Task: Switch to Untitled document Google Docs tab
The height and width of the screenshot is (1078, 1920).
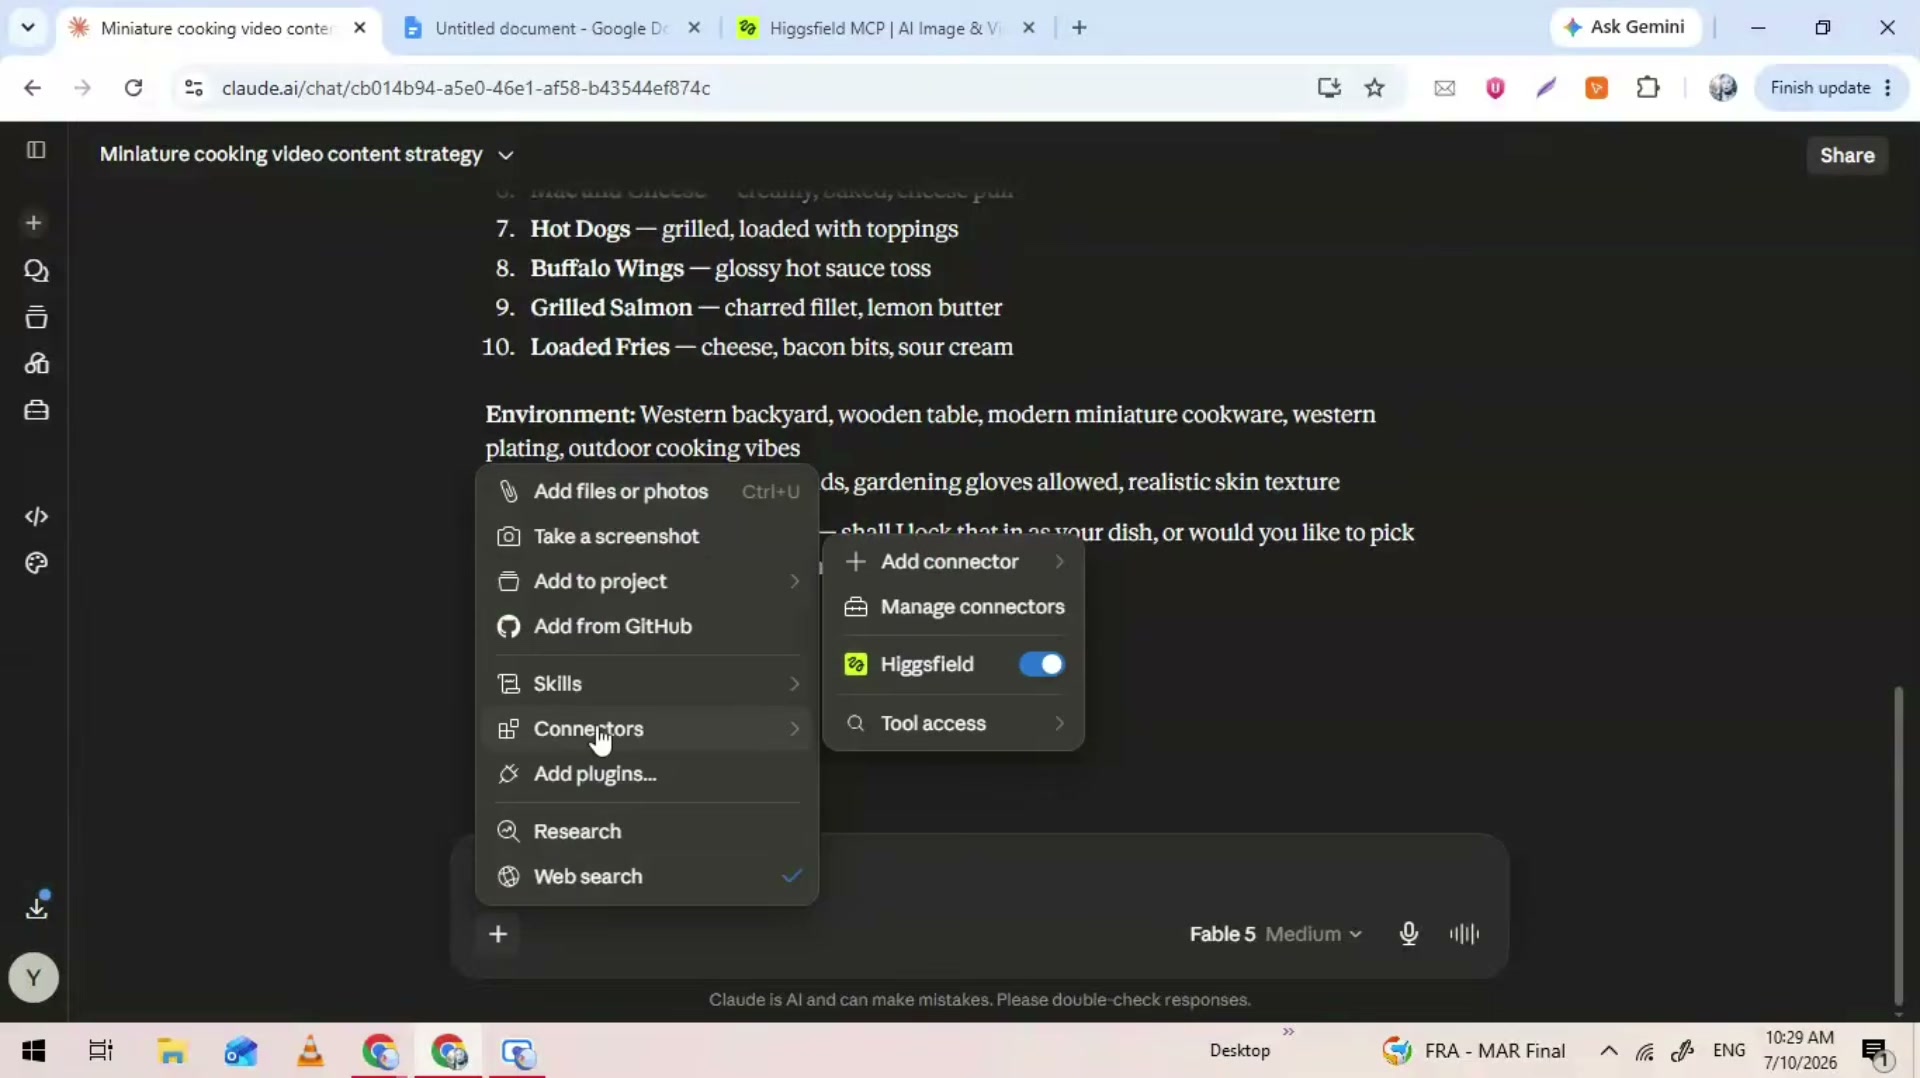Action: click(550, 28)
